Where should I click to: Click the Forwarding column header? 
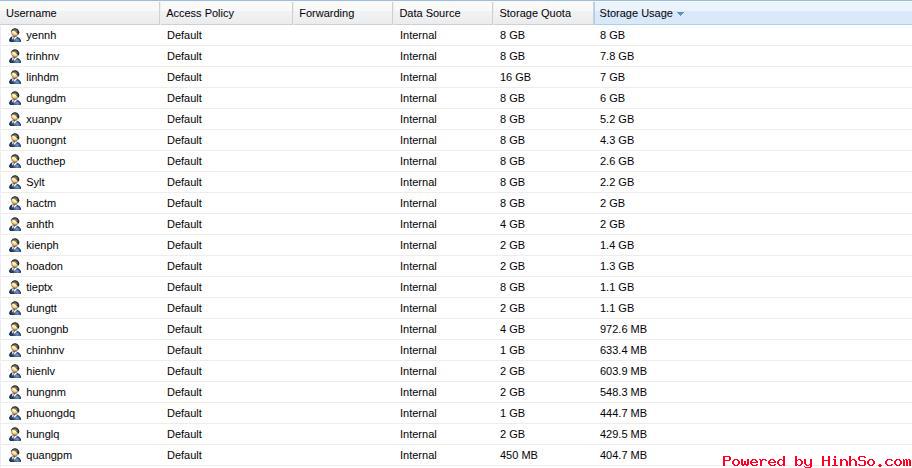click(326, 13)
